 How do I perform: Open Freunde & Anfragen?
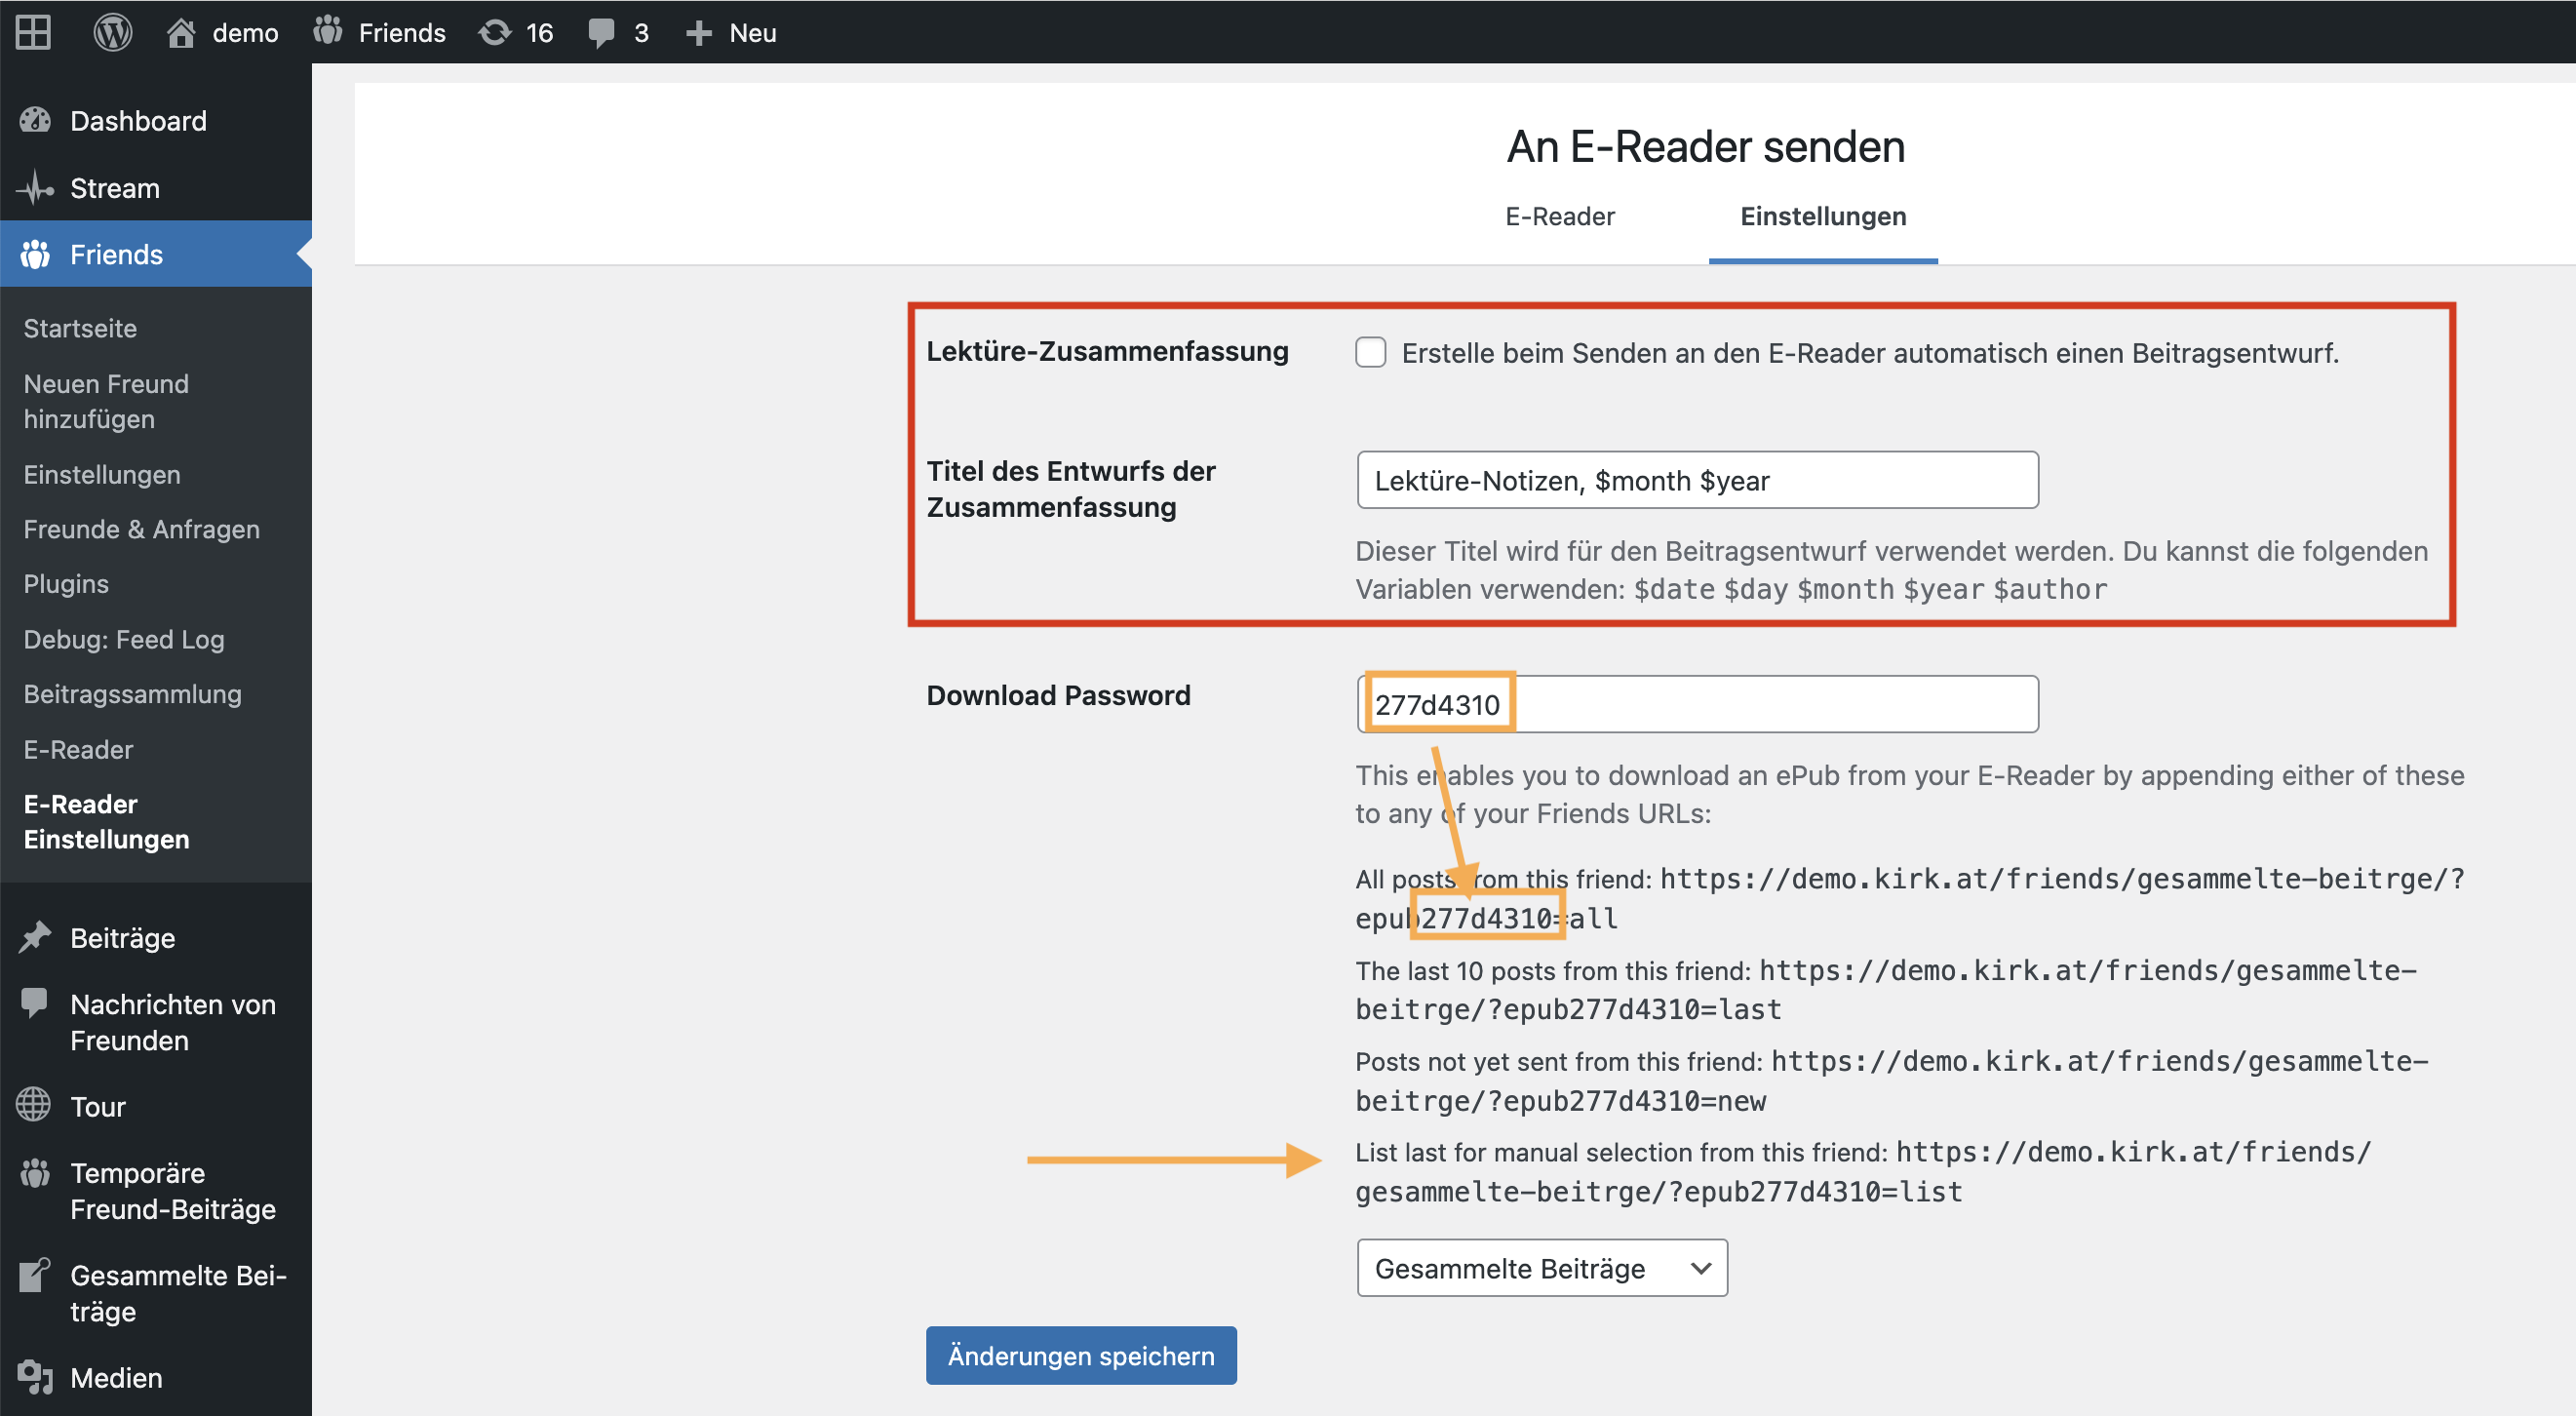[141, 529]
